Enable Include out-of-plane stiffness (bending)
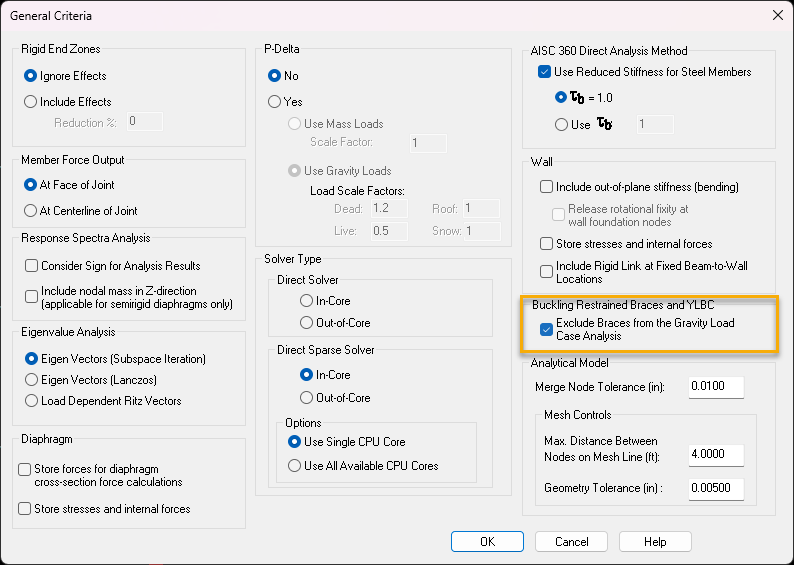 tap(546, 187)
